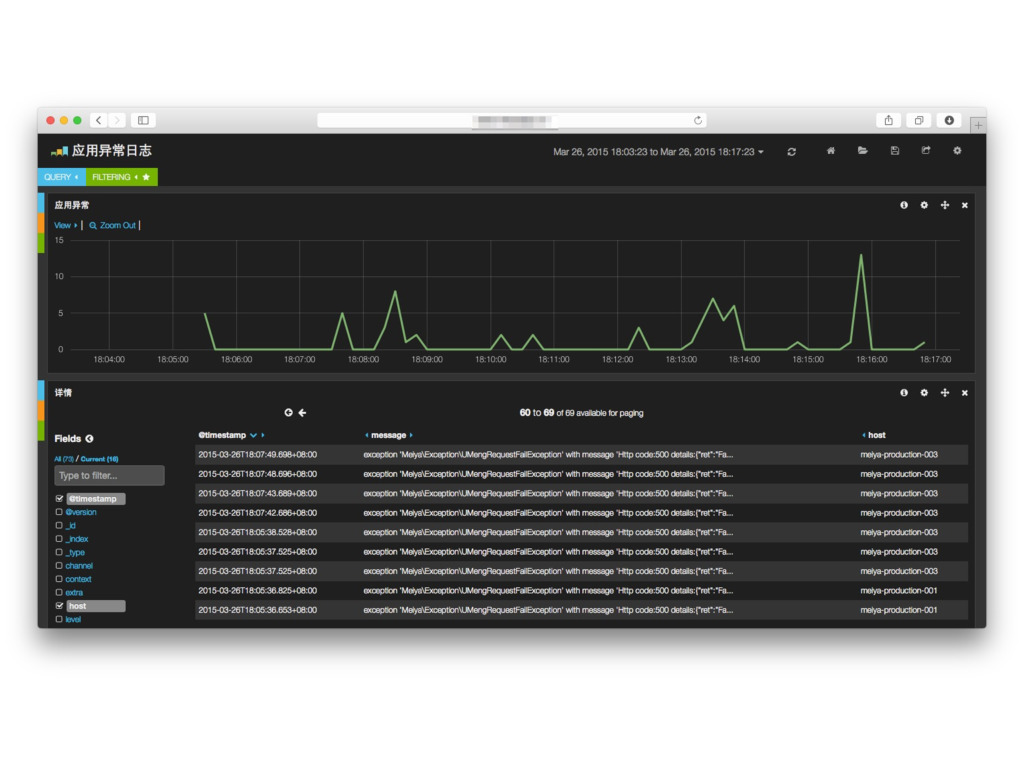Grab the move handle of 详情 panel
1024x768 pixels.
944,392
